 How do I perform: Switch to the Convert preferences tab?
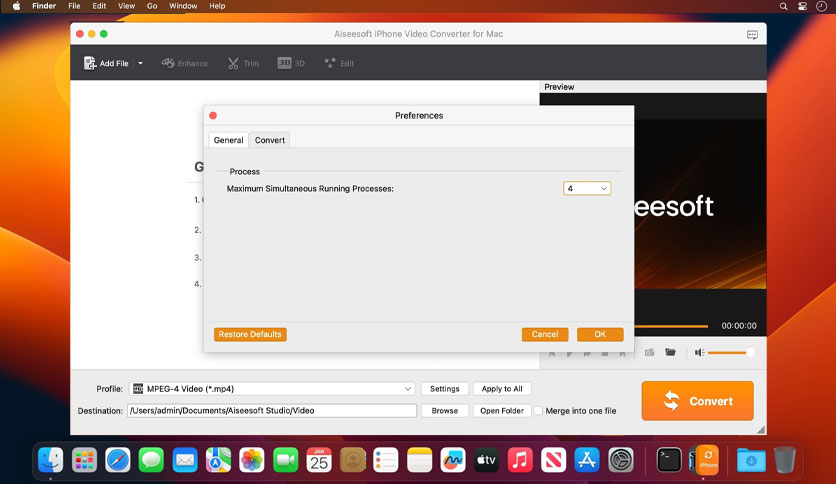click(x=270, y=140)
